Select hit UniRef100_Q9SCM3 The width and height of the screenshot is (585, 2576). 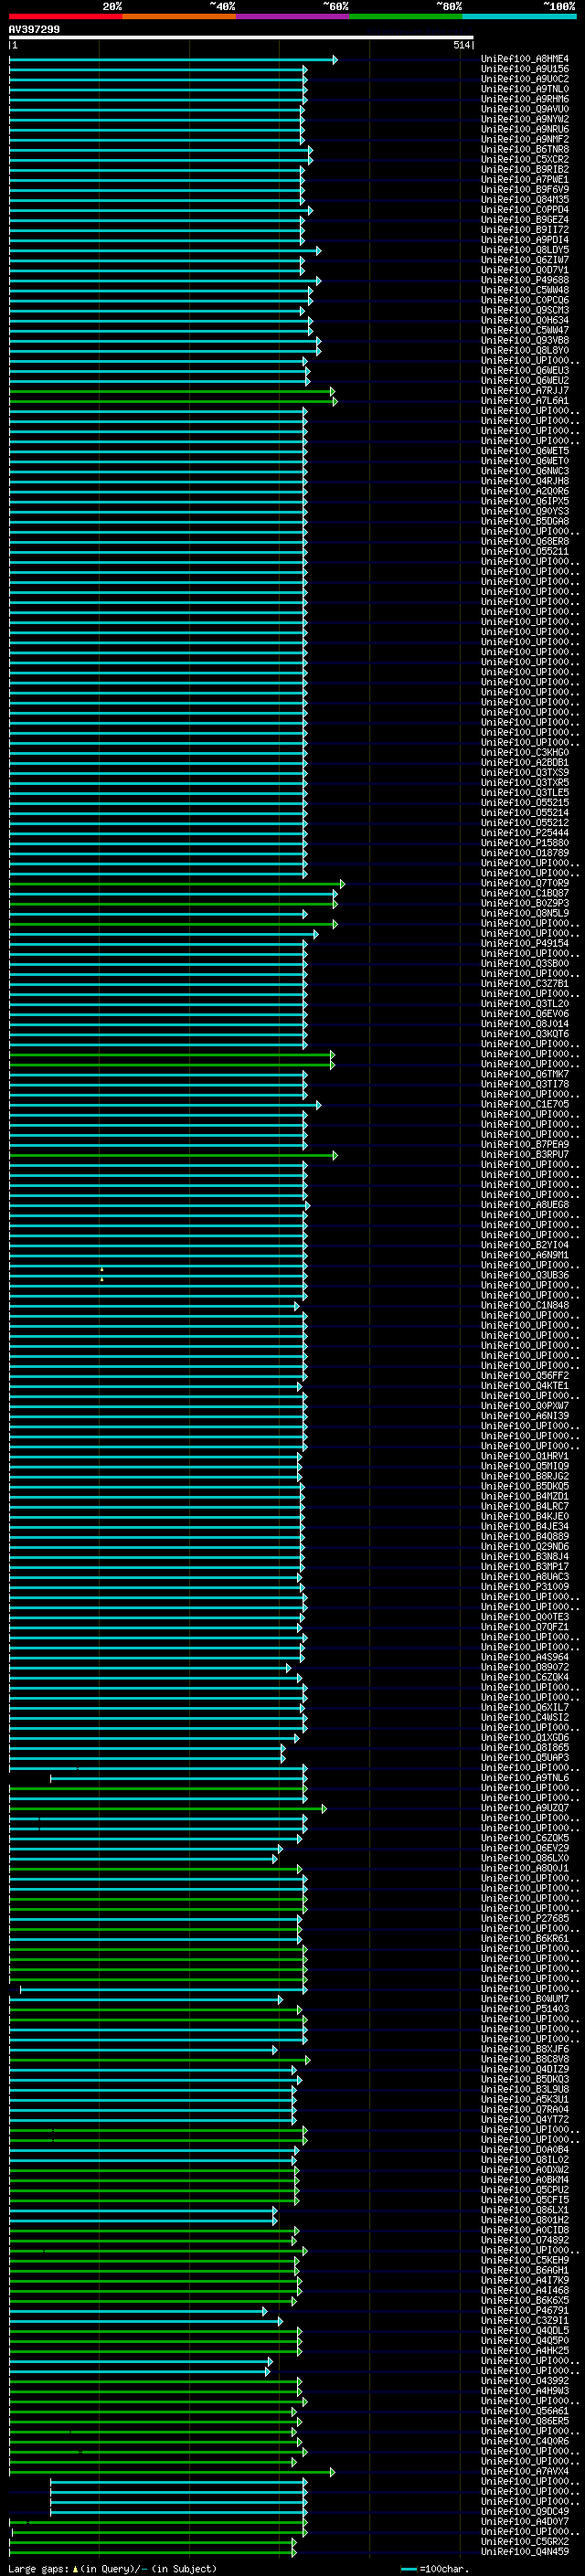pos(525,310)
